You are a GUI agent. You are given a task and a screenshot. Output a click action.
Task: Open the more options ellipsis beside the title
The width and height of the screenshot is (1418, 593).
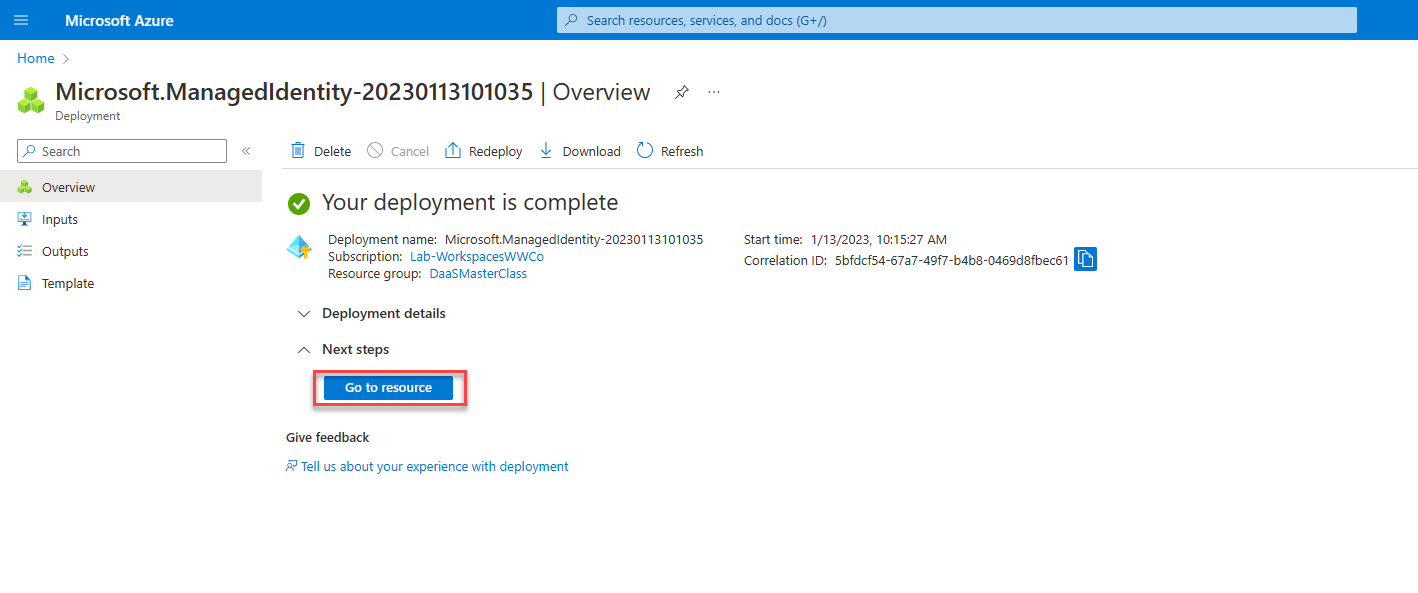(714, 92)
